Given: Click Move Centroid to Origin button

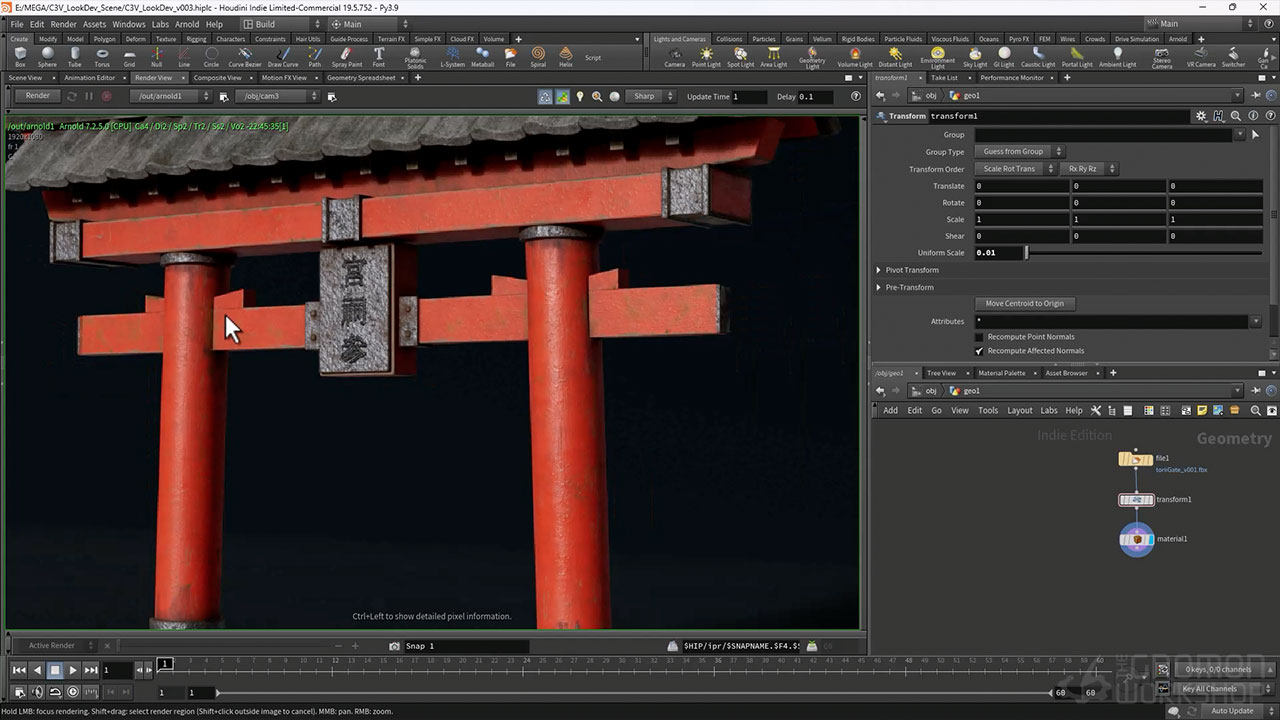Looking at the screenshot, I should [x=1025, y=304].
